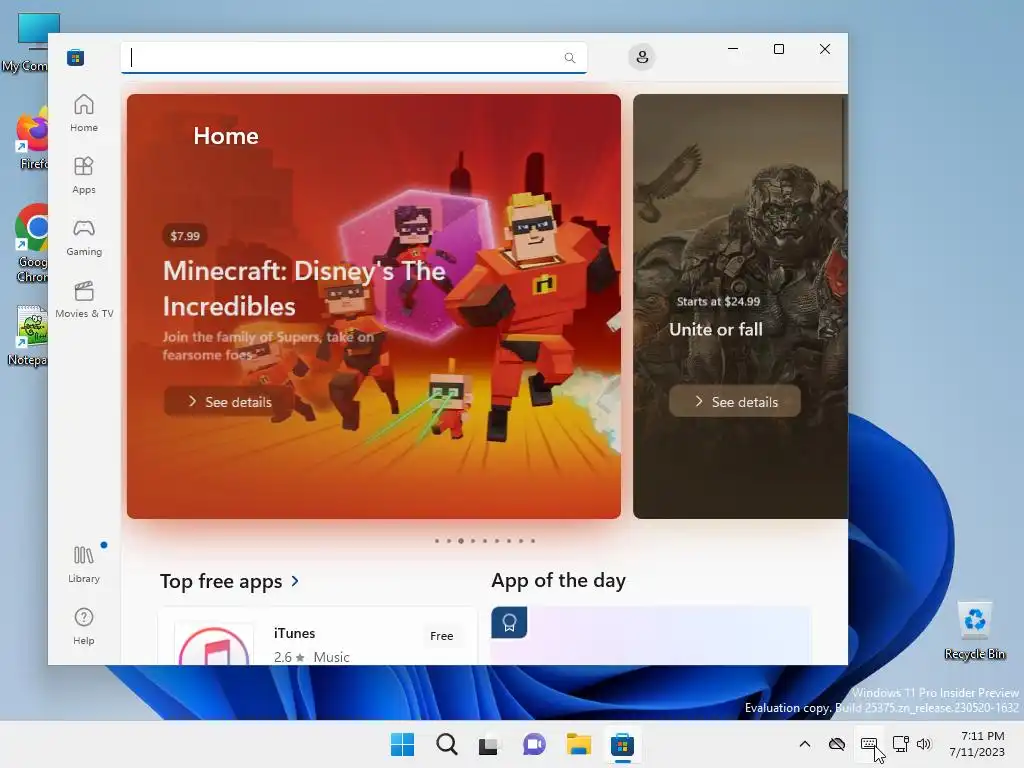Open the Library in the sidebar
Viewport: 1024px width, 768px height.
pyautogui.click(x=84, y=564)
